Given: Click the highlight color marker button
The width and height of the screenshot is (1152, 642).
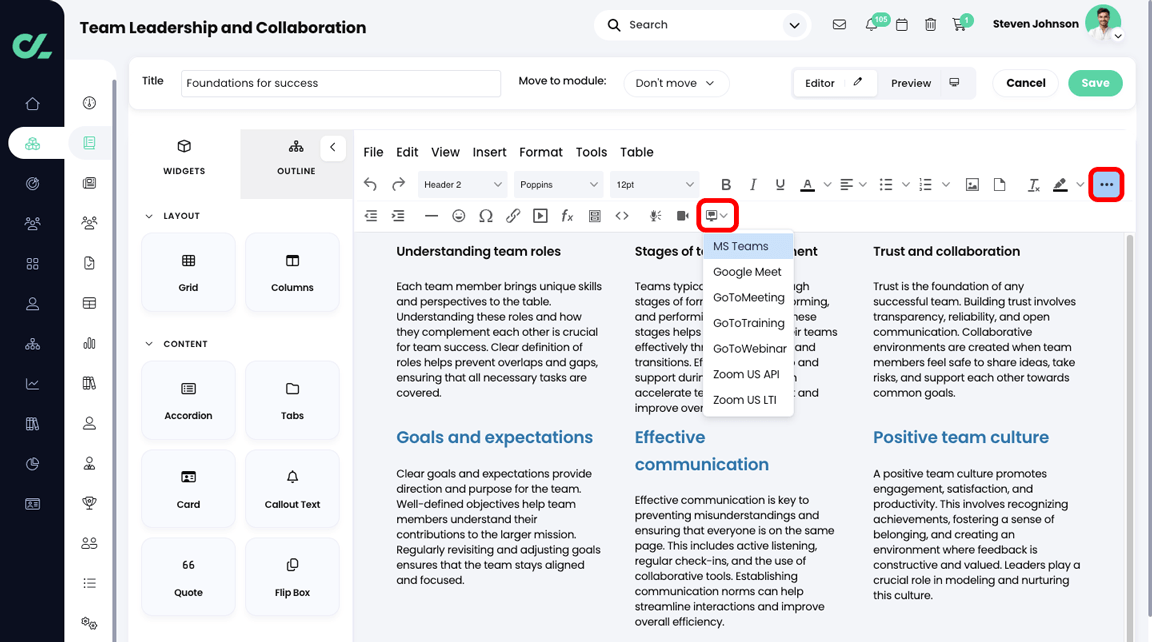Looking at the screenshot, I should tap(1060, 185).
